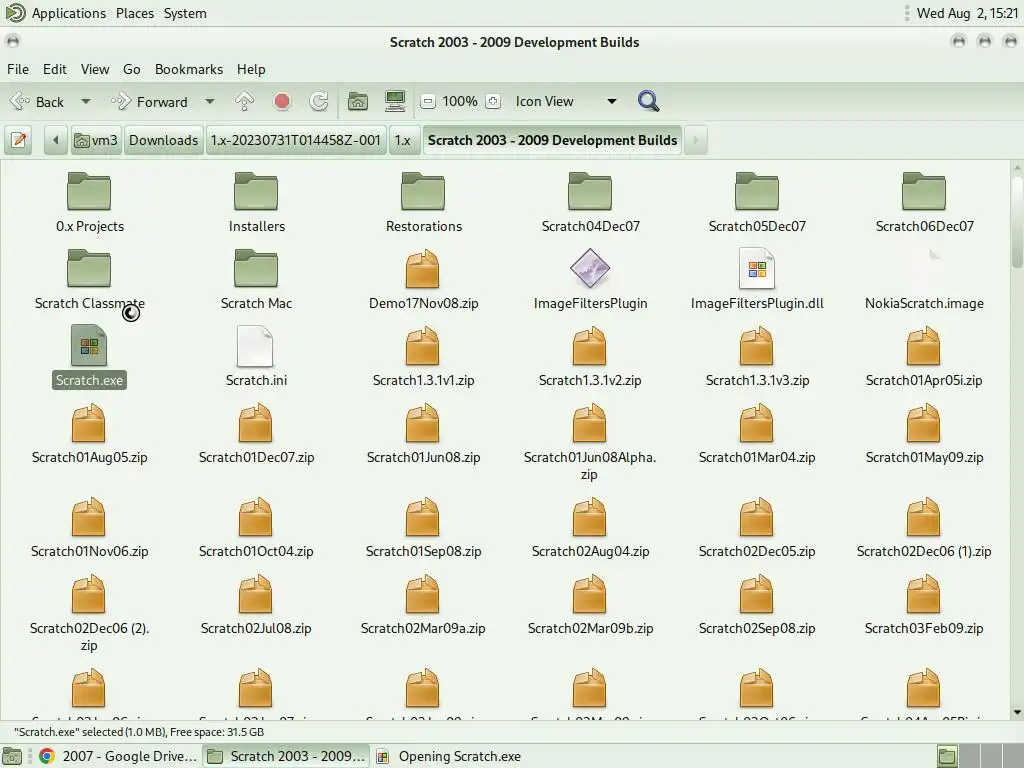Click the clock showing Wed Aug 2
Image resolution: width=1024 pixels, height=768 pixels.
click(967, 13)
